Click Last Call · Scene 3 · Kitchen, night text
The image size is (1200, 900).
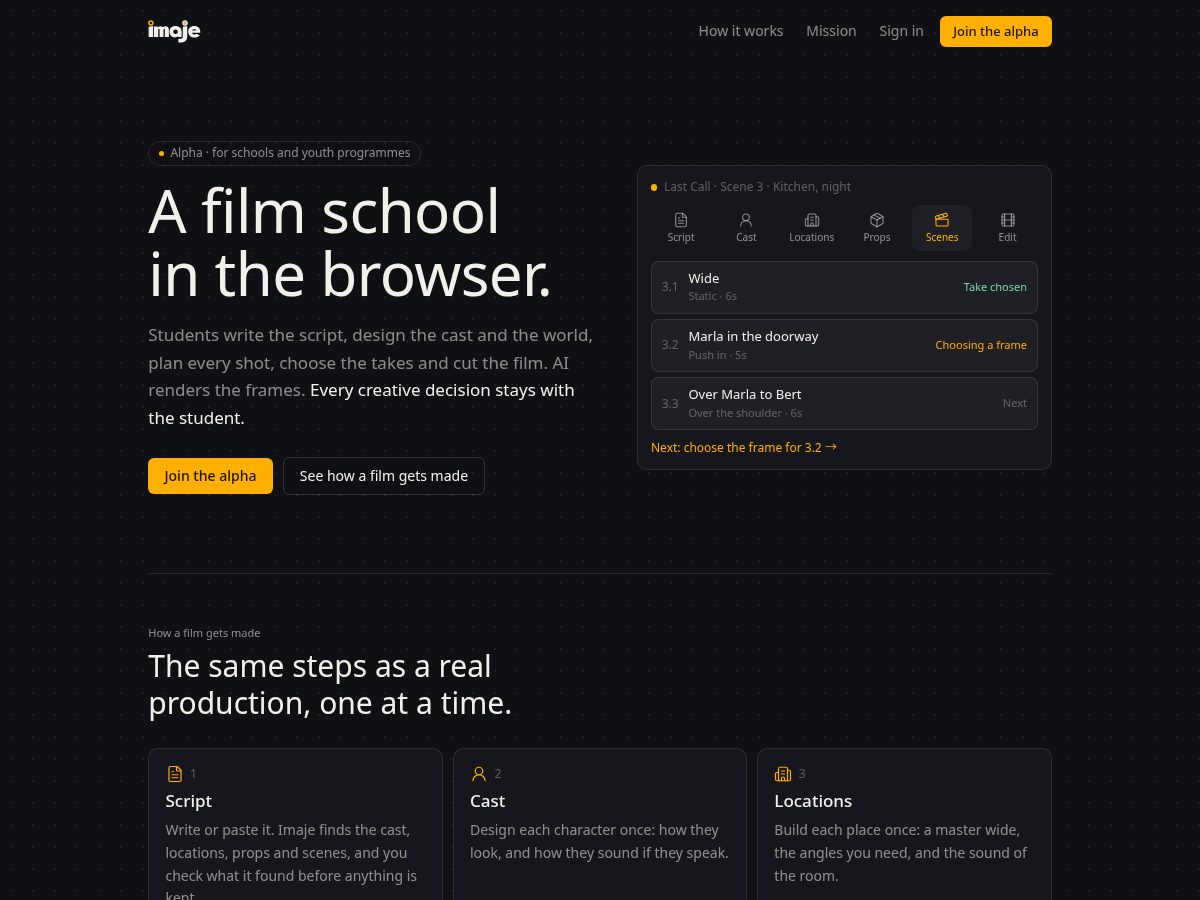(x=757, y=187)
